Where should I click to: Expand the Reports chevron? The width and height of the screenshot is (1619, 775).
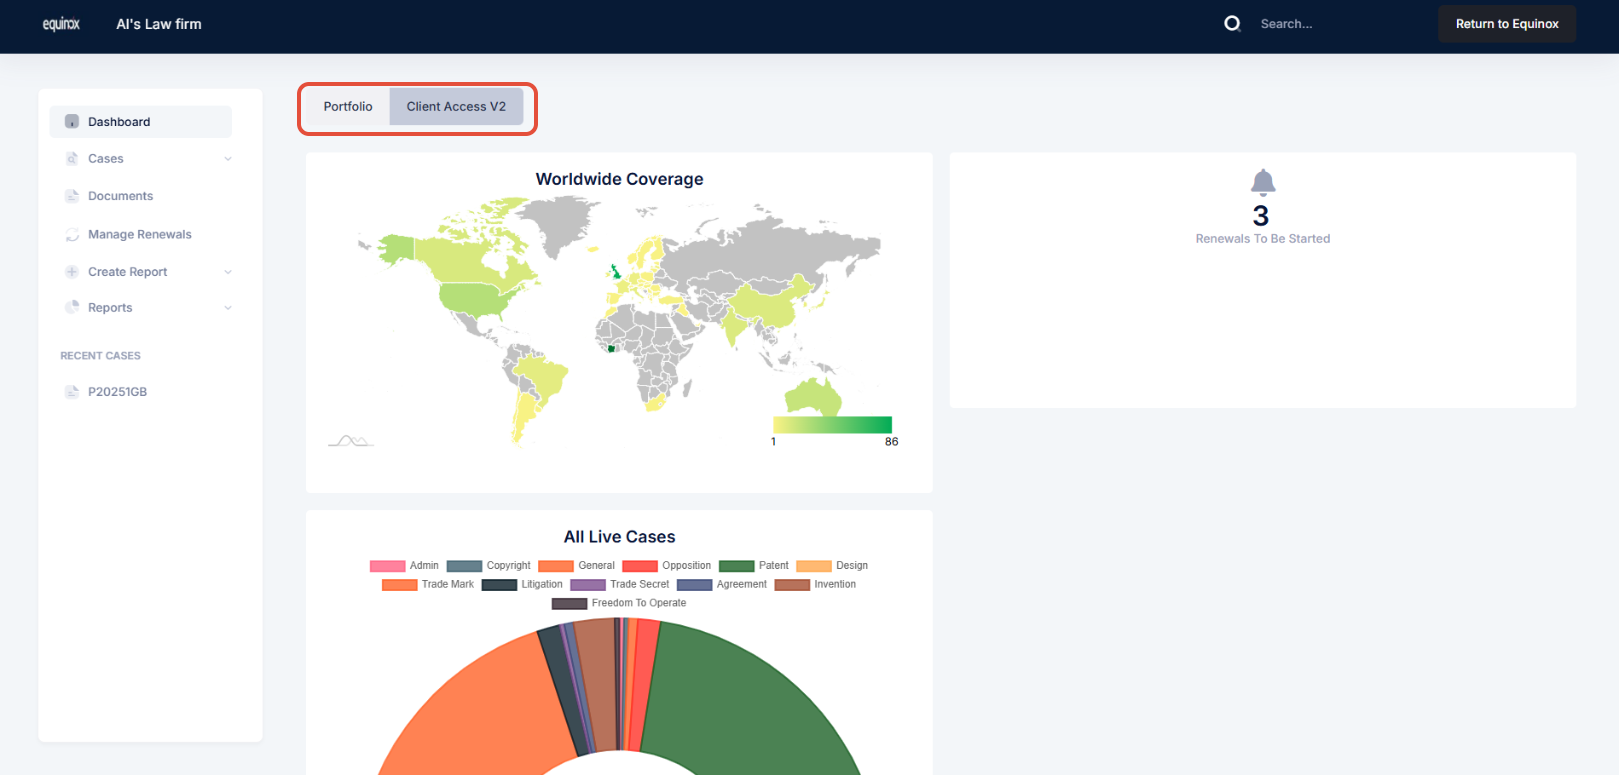(228, 308)
